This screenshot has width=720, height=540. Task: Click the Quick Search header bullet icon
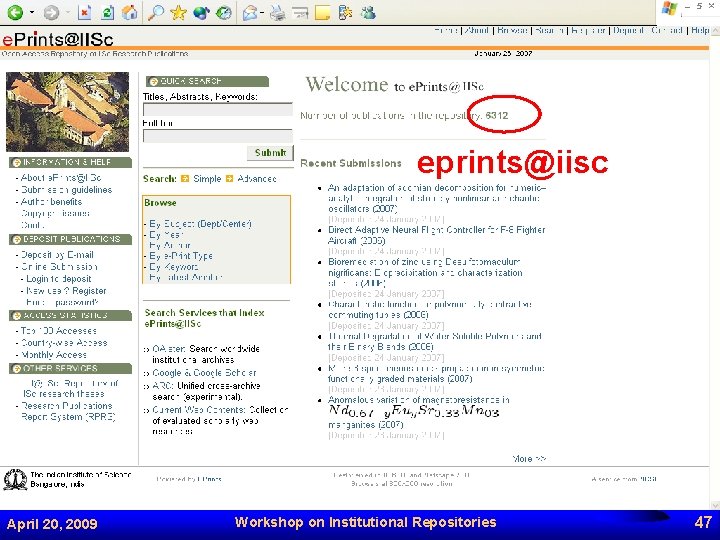point(154,82)
